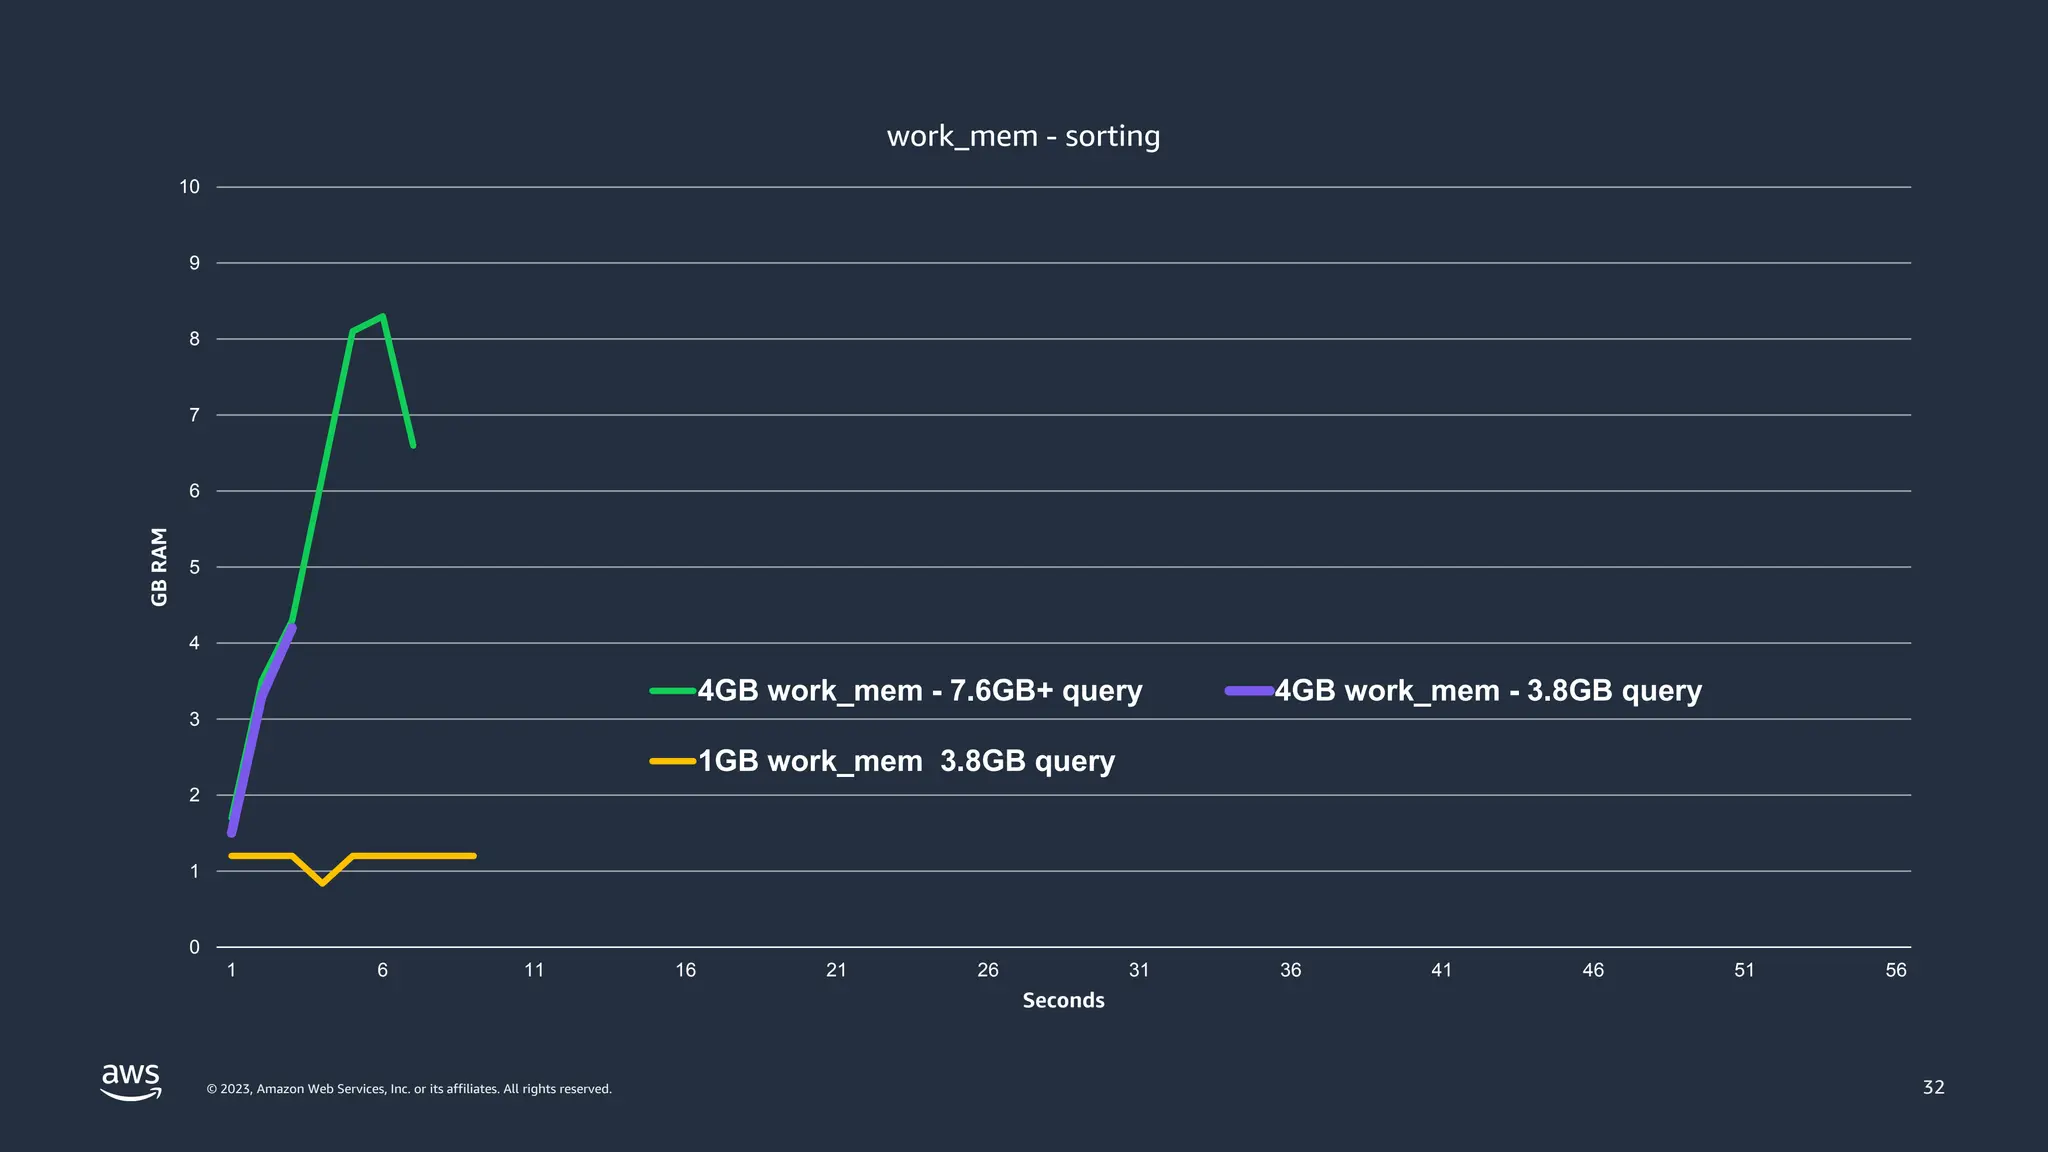Click the top end of purple line

click(x=293, y=628)
